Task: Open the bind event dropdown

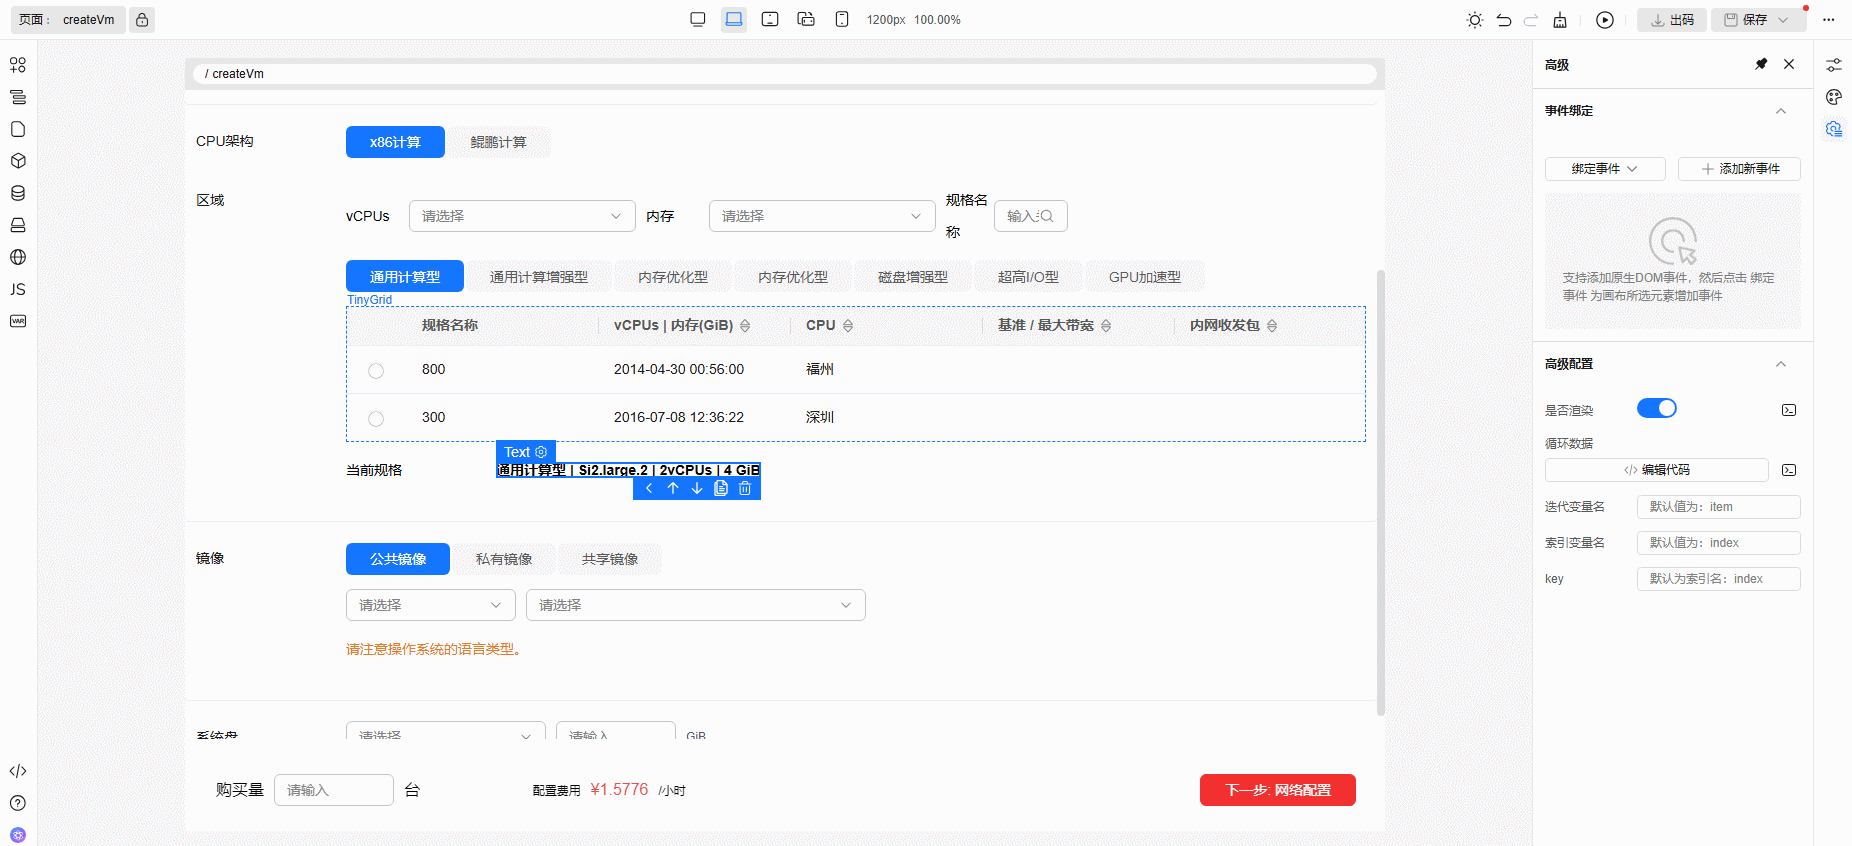Action: pos(1605,169)
